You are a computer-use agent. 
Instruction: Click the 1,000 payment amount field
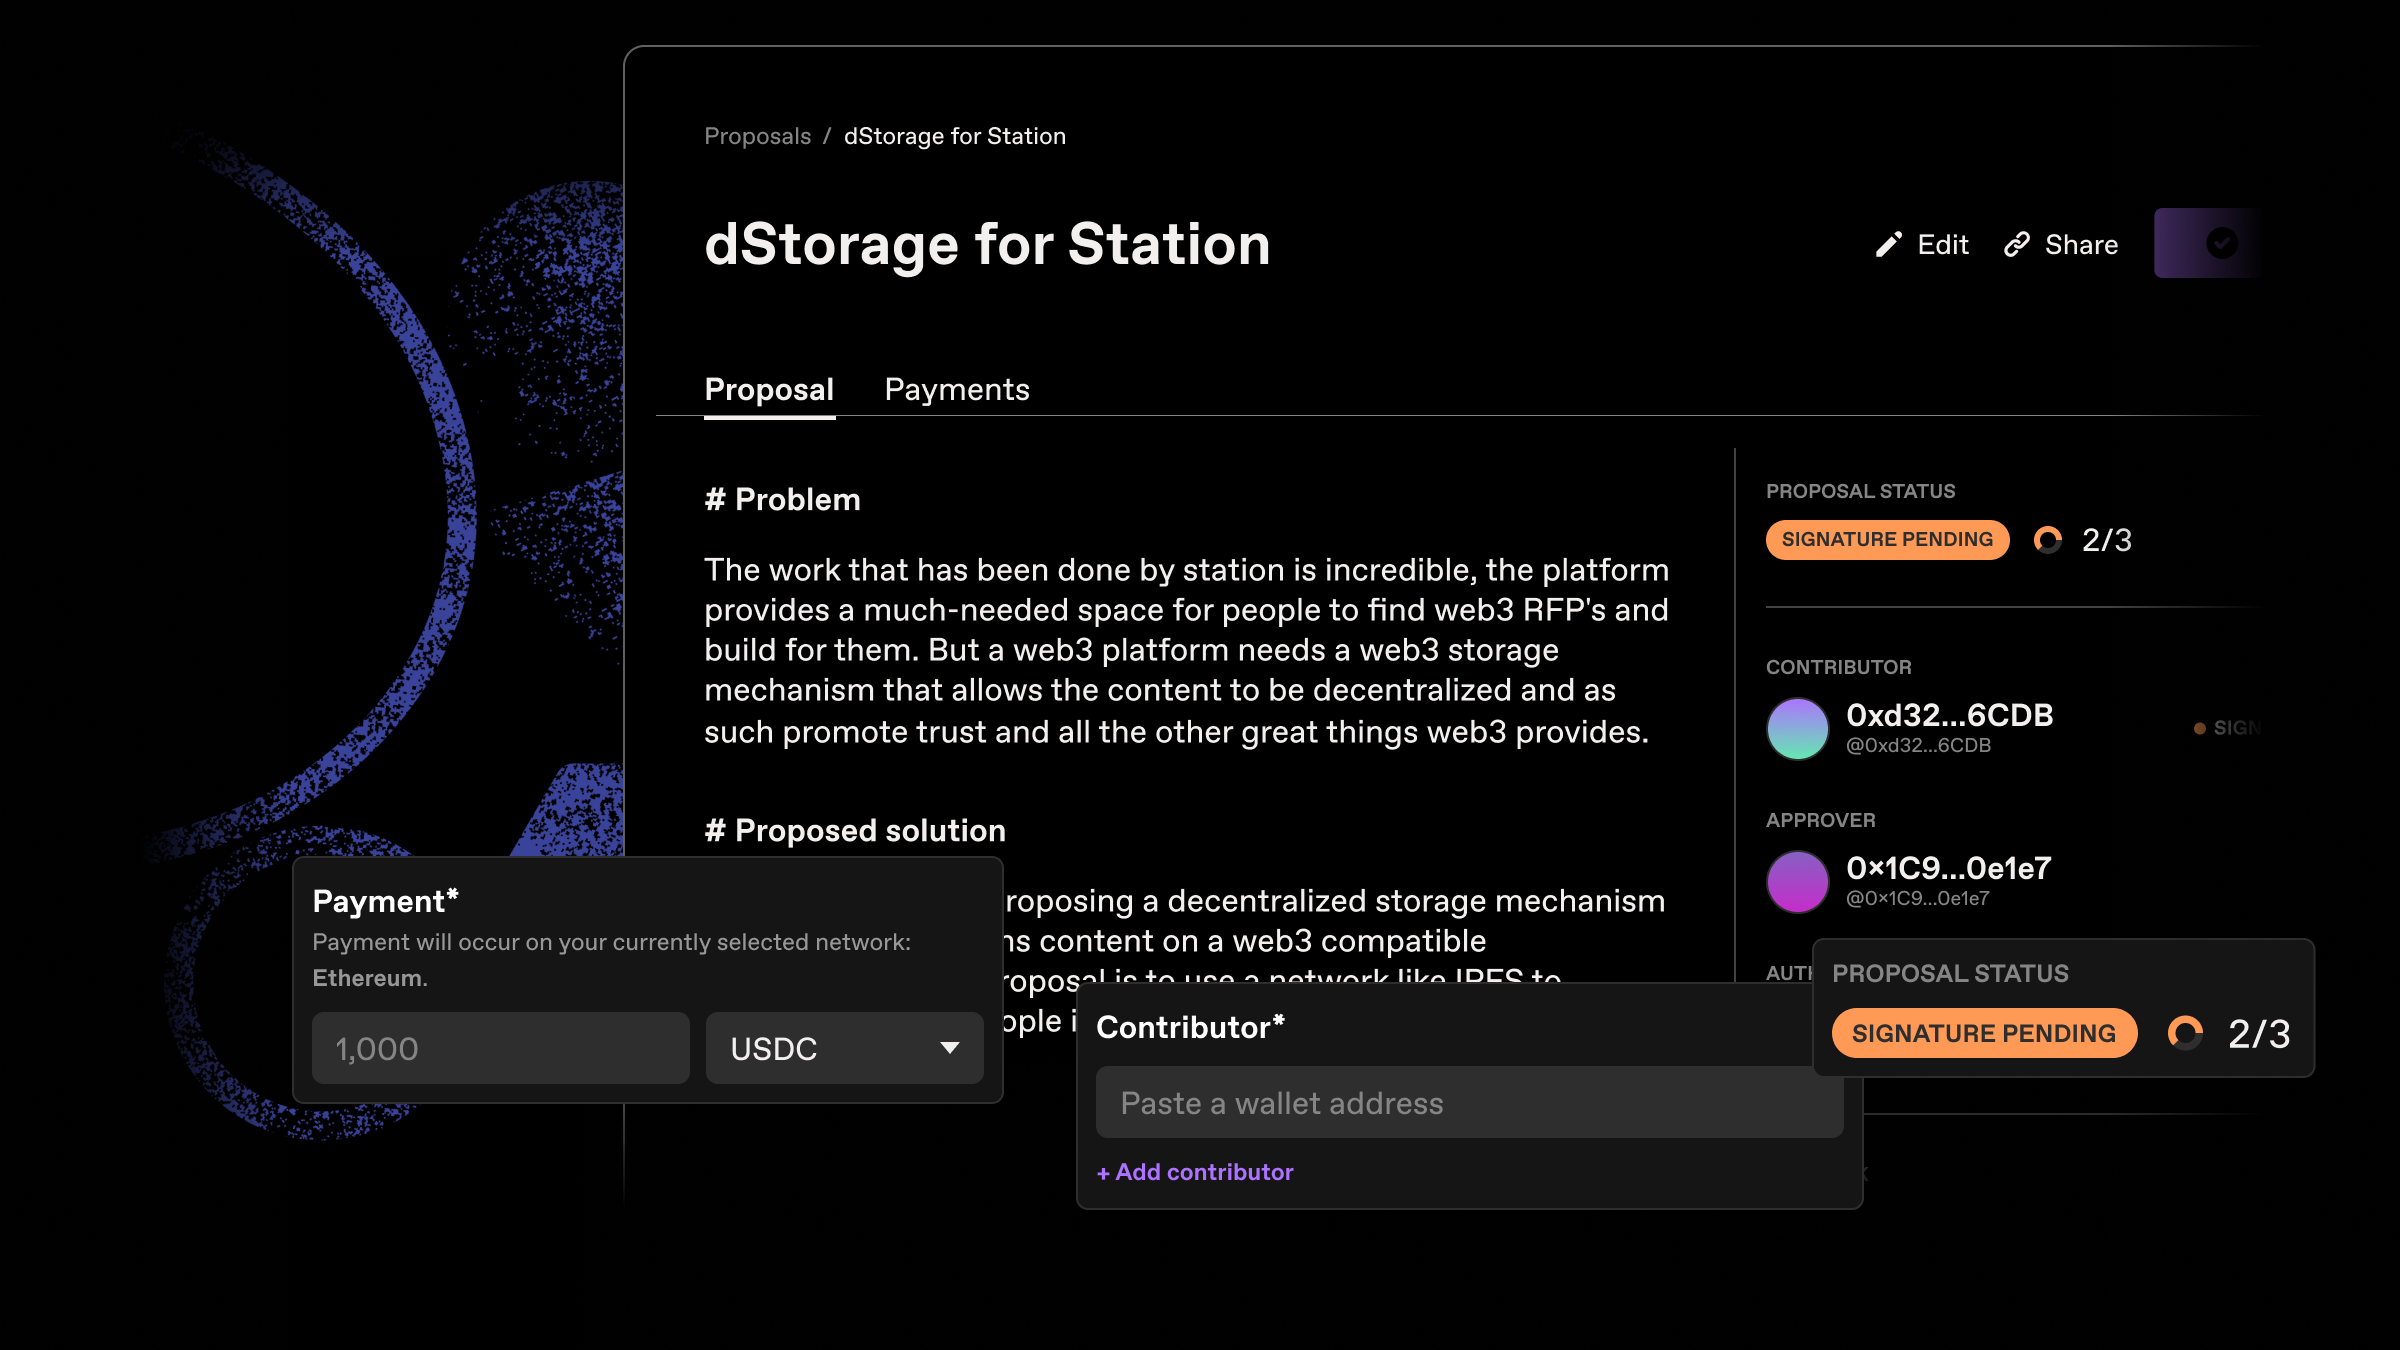point(500,1048)
